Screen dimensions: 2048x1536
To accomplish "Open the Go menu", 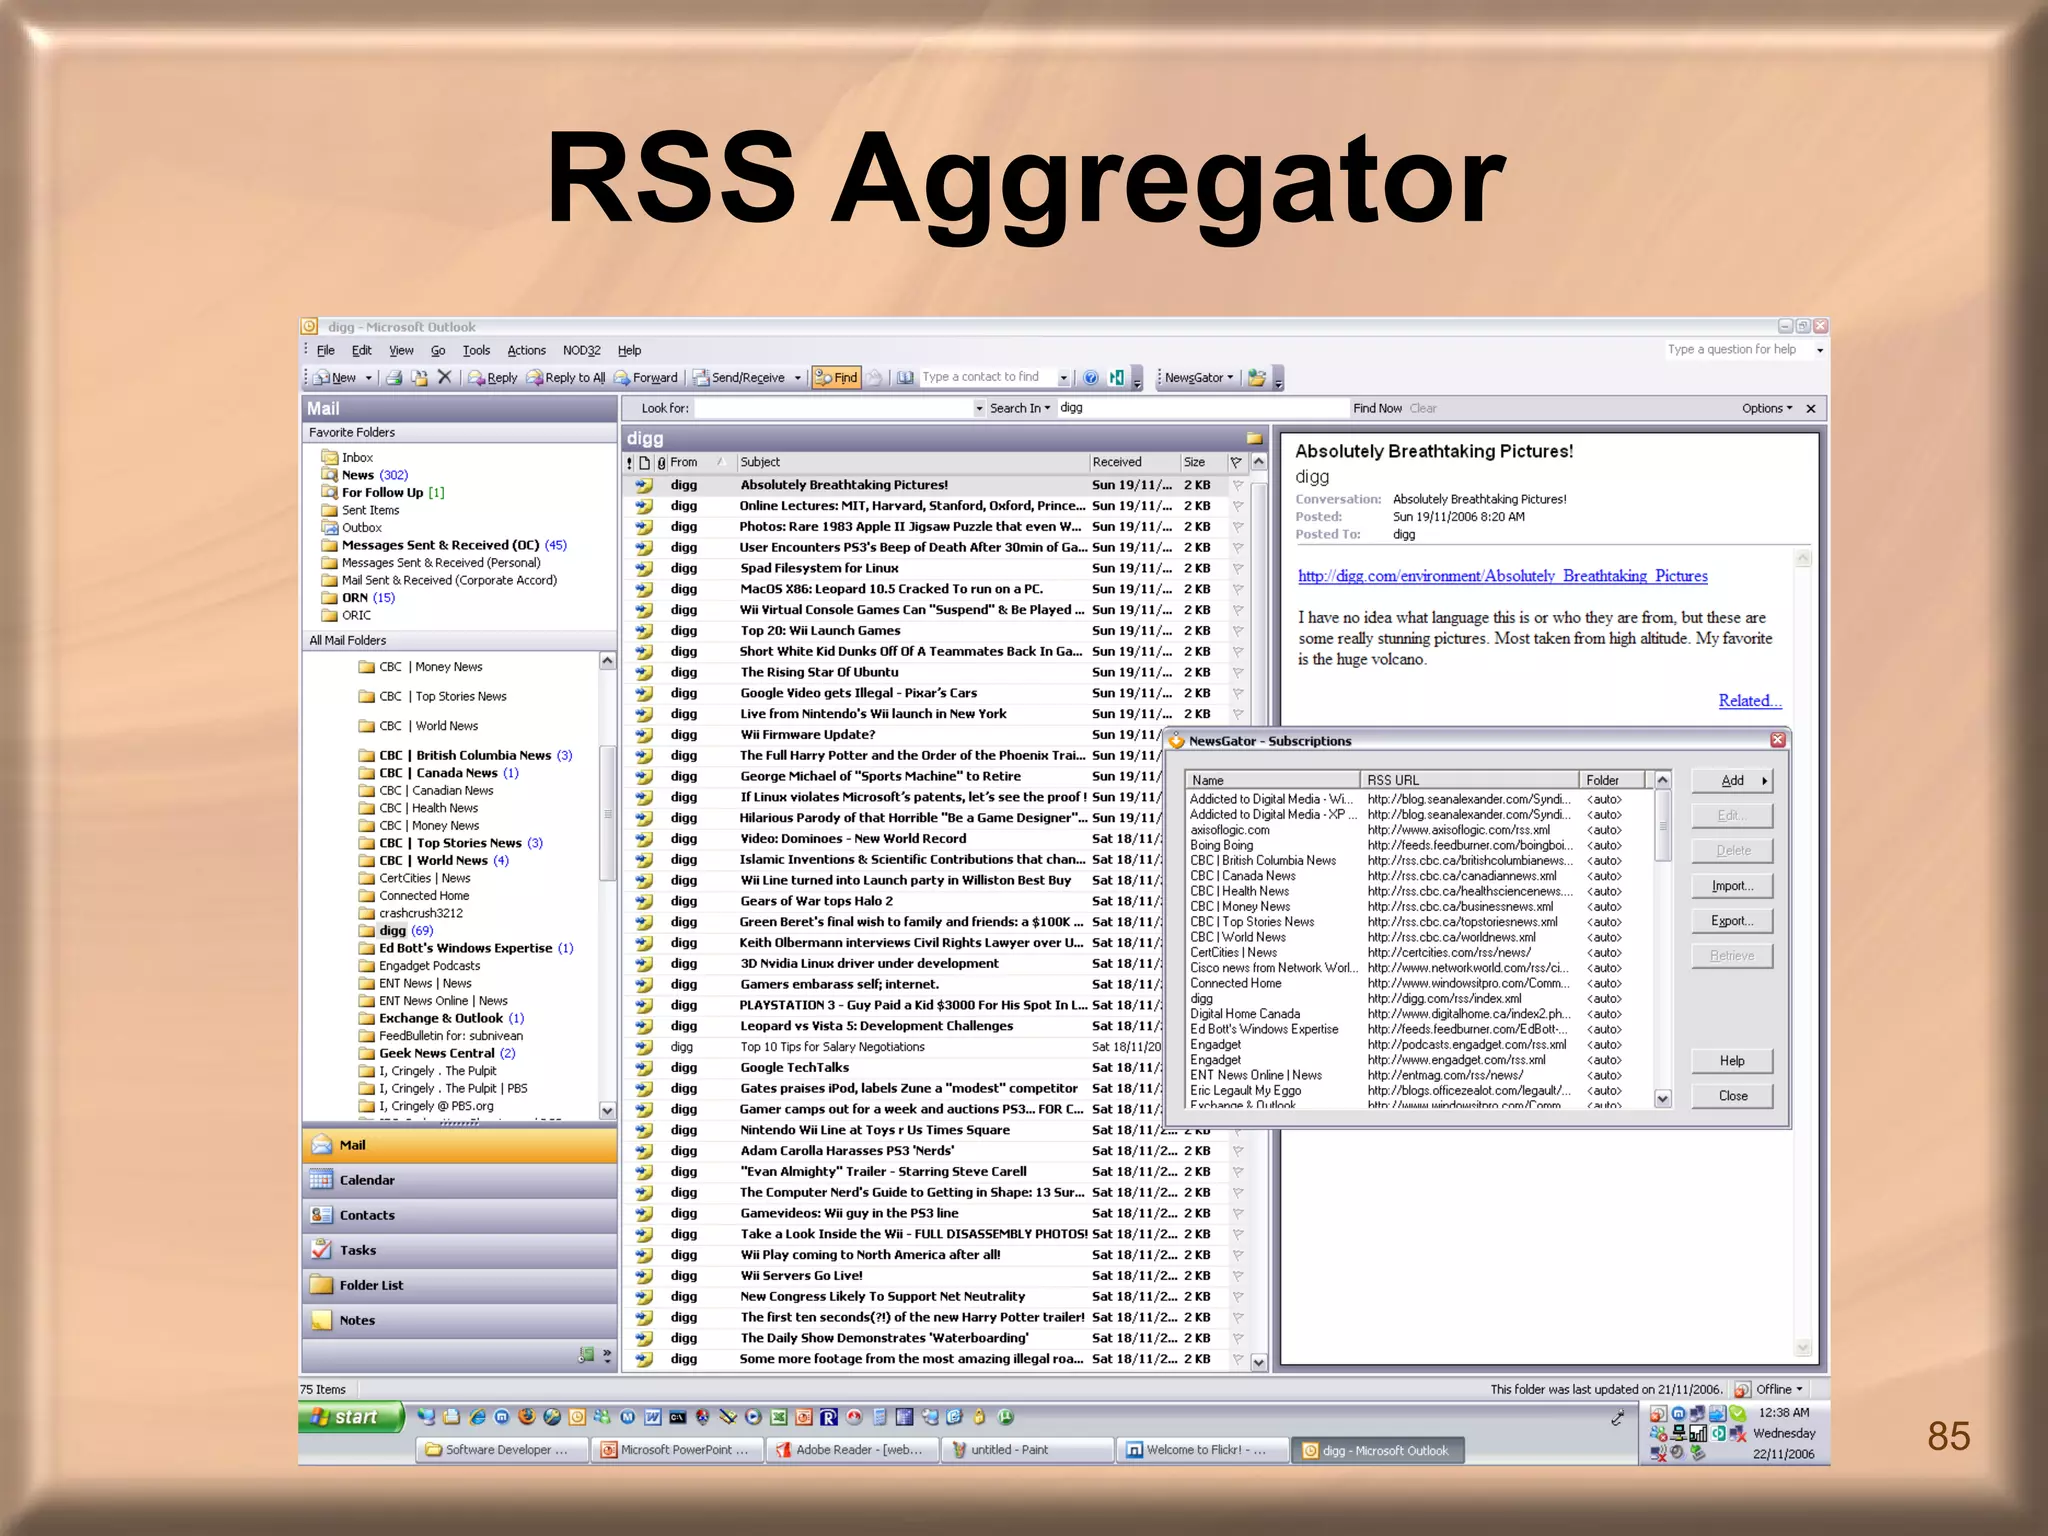I will 438,350.
